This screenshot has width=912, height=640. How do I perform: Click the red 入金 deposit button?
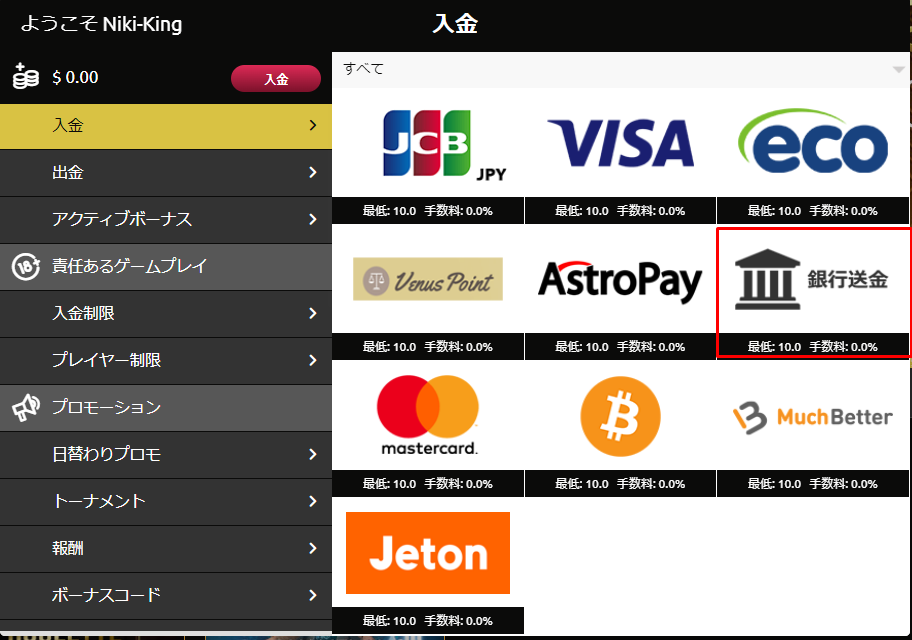point(276,79)
